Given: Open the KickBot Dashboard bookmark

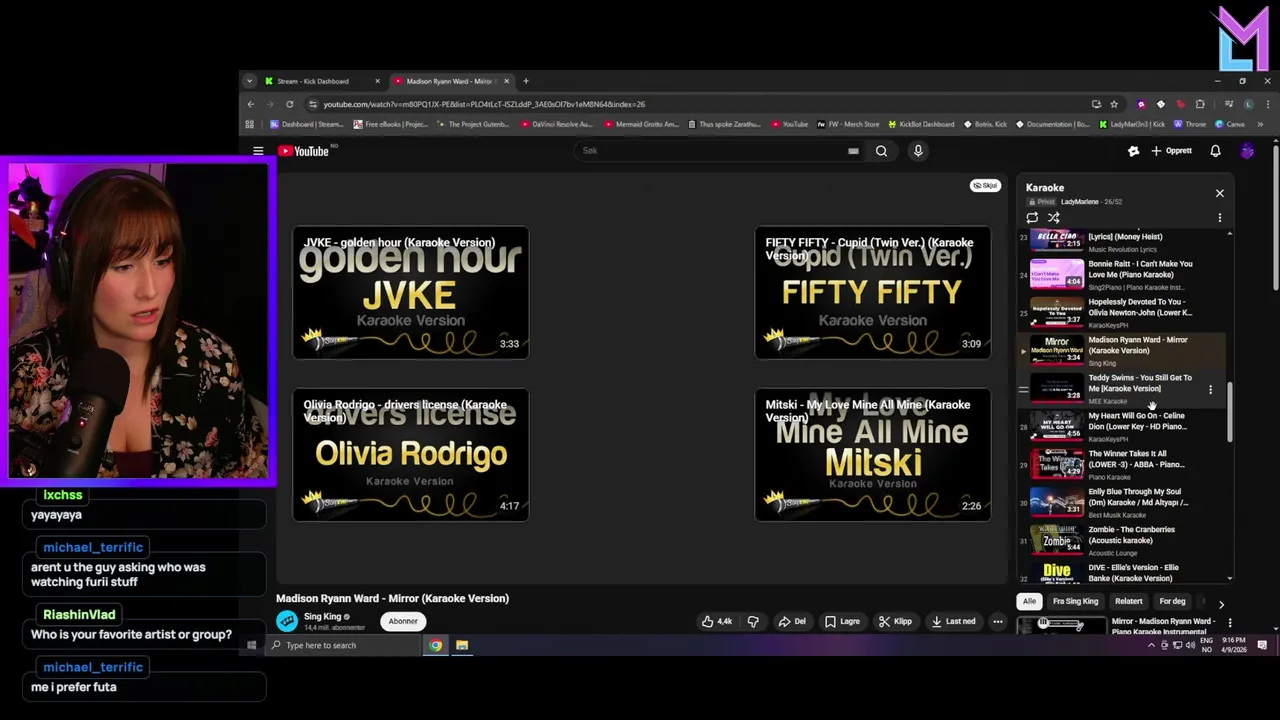Looking at the screenshot, I should [920, 124].
